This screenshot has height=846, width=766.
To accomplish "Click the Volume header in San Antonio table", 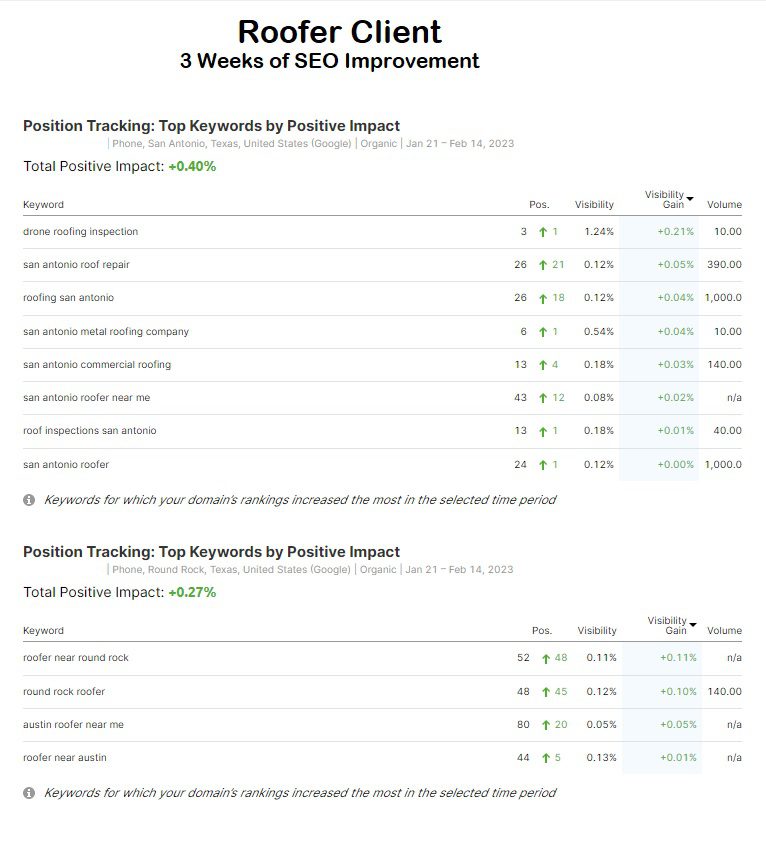I will (724, 205).
